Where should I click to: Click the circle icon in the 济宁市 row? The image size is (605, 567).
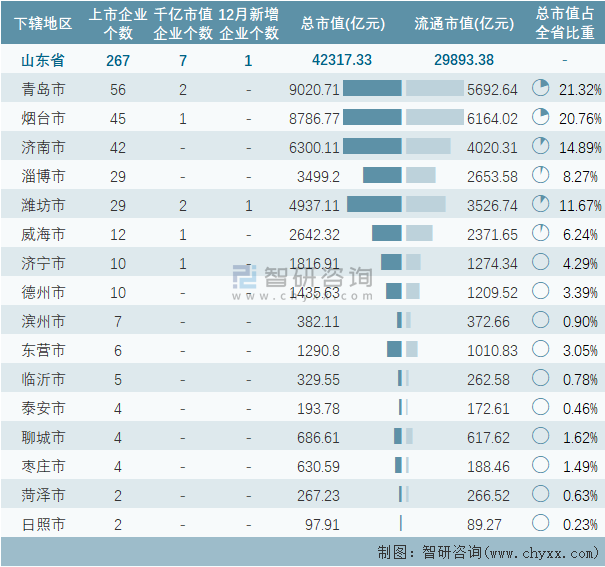tap(541, 263)
